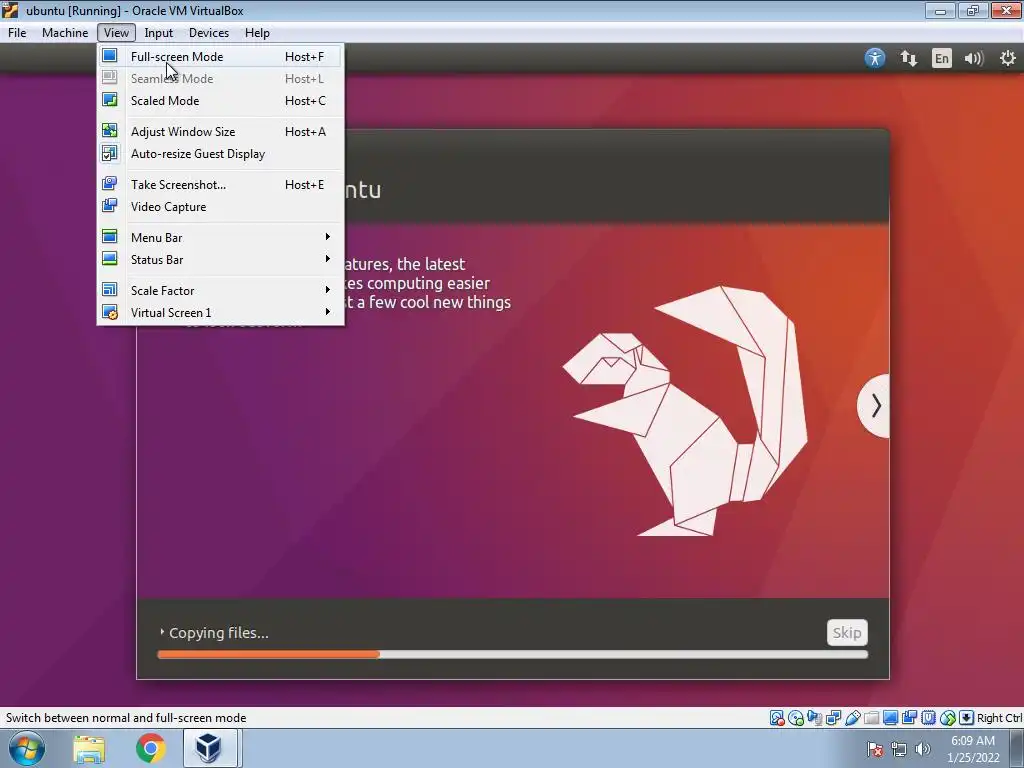The width and height of the screenshot is (1024, 768).
Task: Expand the Menu Bar submenu
Action: tap(220, 237)
